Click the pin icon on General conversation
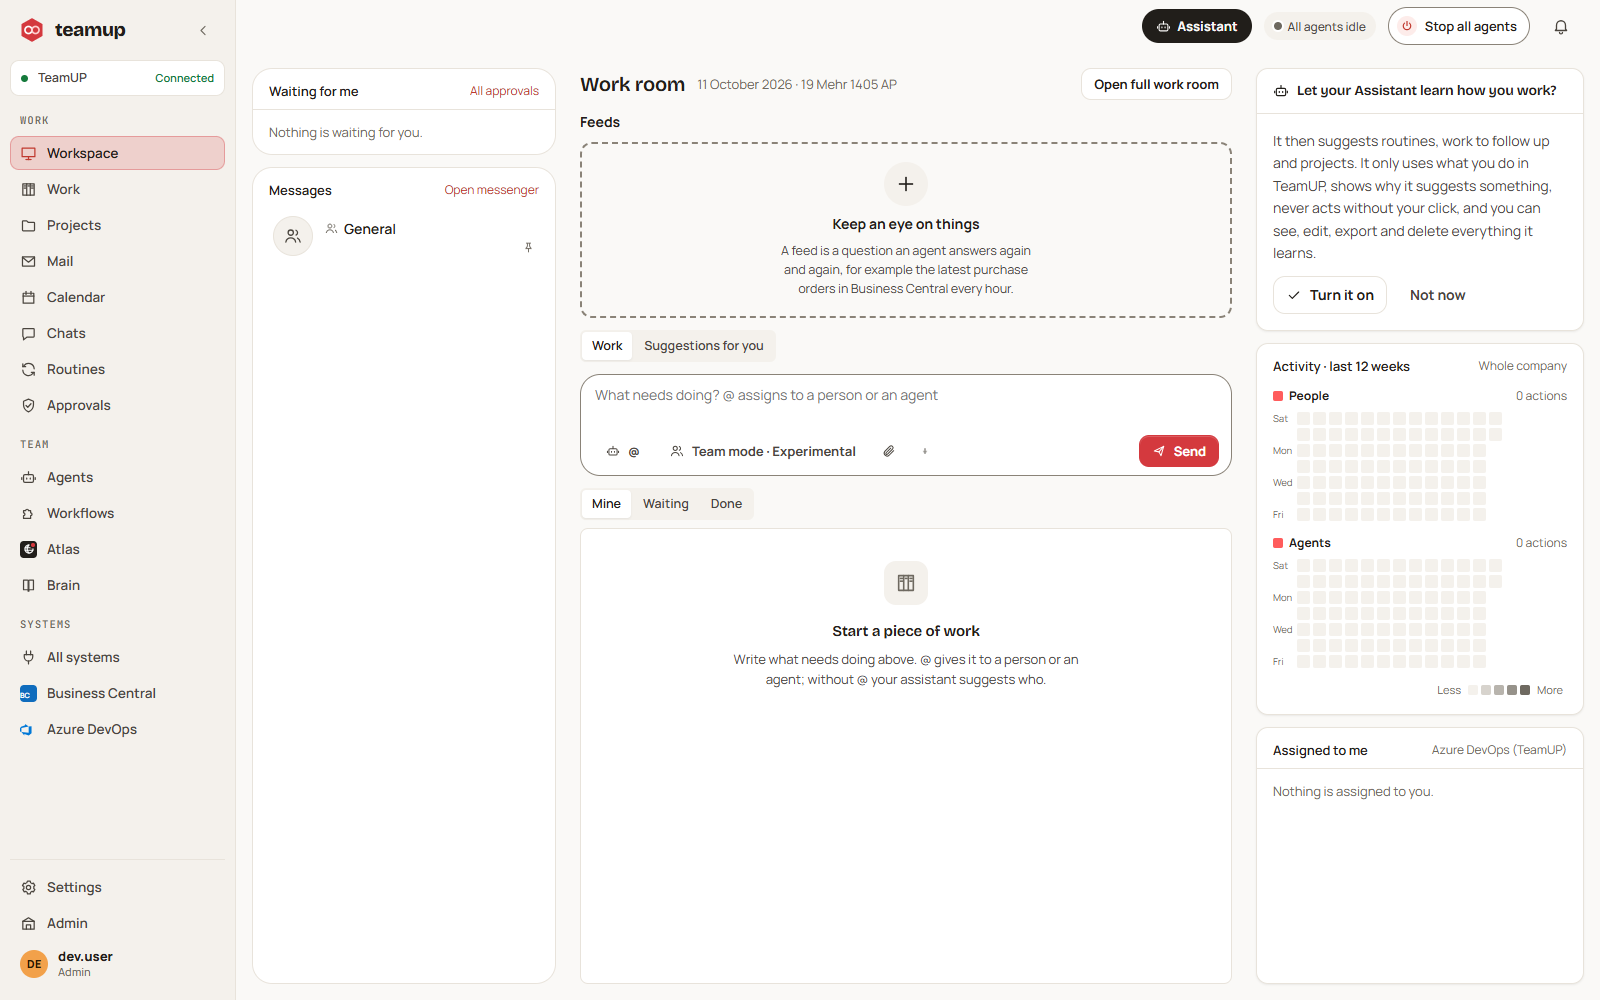Screen dimensions: 1600x1000 pyautogui.click(x=528, y=247)
